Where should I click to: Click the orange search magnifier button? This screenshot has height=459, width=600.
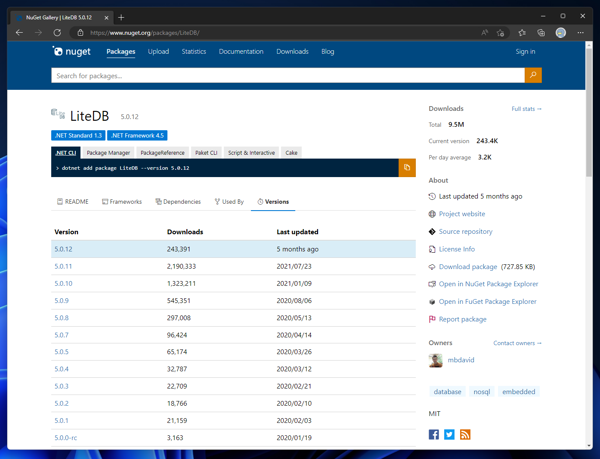pos(533,75)
